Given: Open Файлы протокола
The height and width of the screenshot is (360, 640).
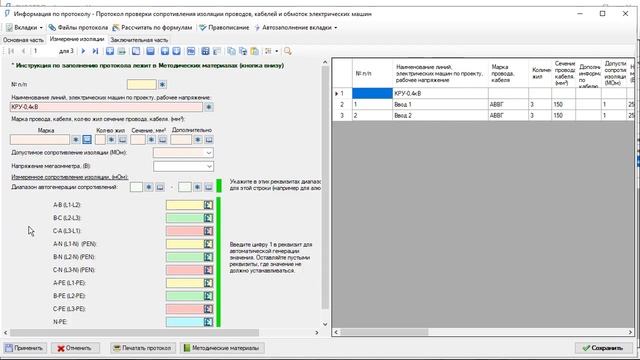Looking at the screenshot, I should pyautogui.click(x=78, y=28).
